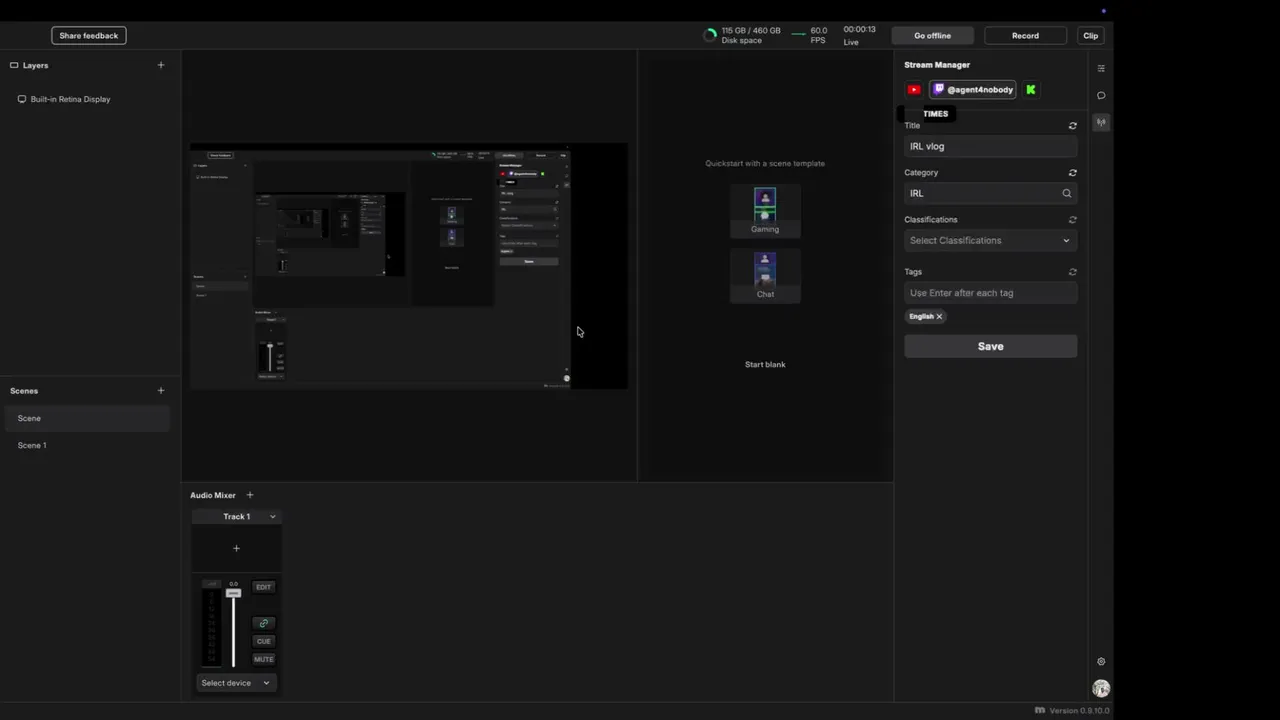Add an audio source inside Track 1
1280x720 pixels.
(x=236, y=548)
